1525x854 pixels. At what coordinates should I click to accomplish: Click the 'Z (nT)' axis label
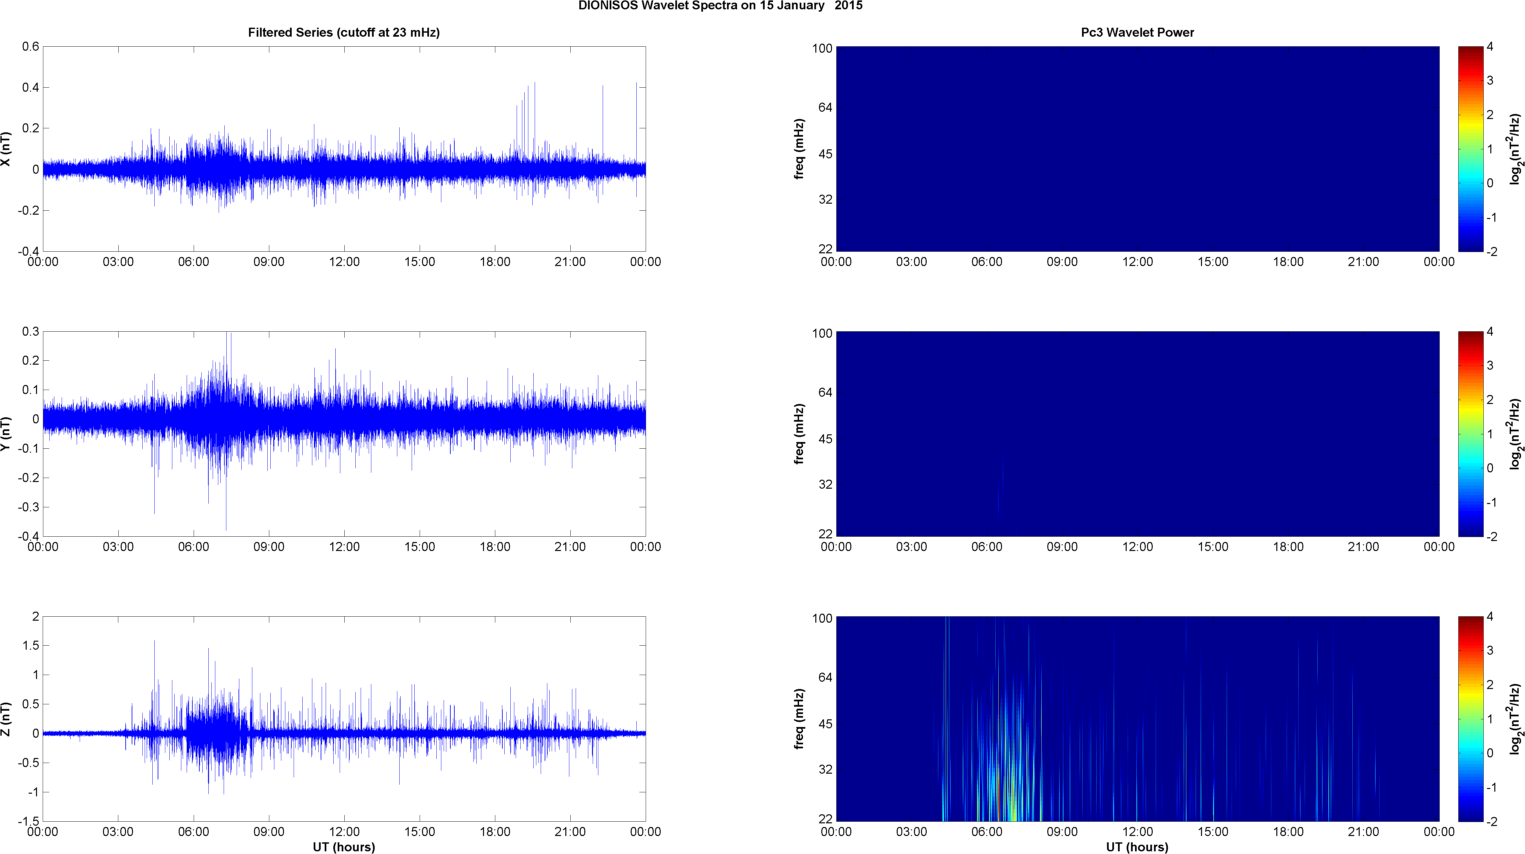6,719
